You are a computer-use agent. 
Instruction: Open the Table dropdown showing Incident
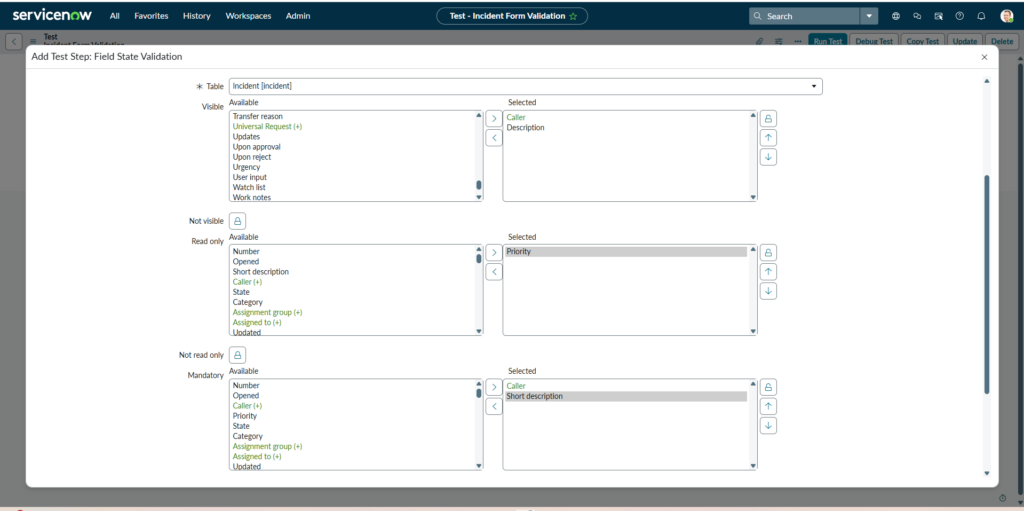pyautogui.click(x=525, y=86)
